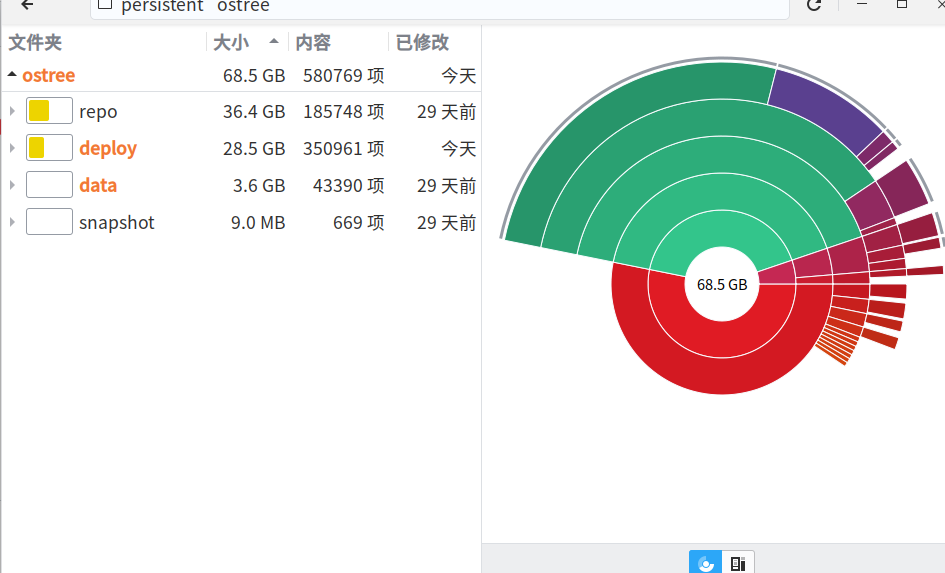Image resolution: width=945 pixels, height=573 pixels.
Task: Select the ostree folder name
Action: [49, 75]
